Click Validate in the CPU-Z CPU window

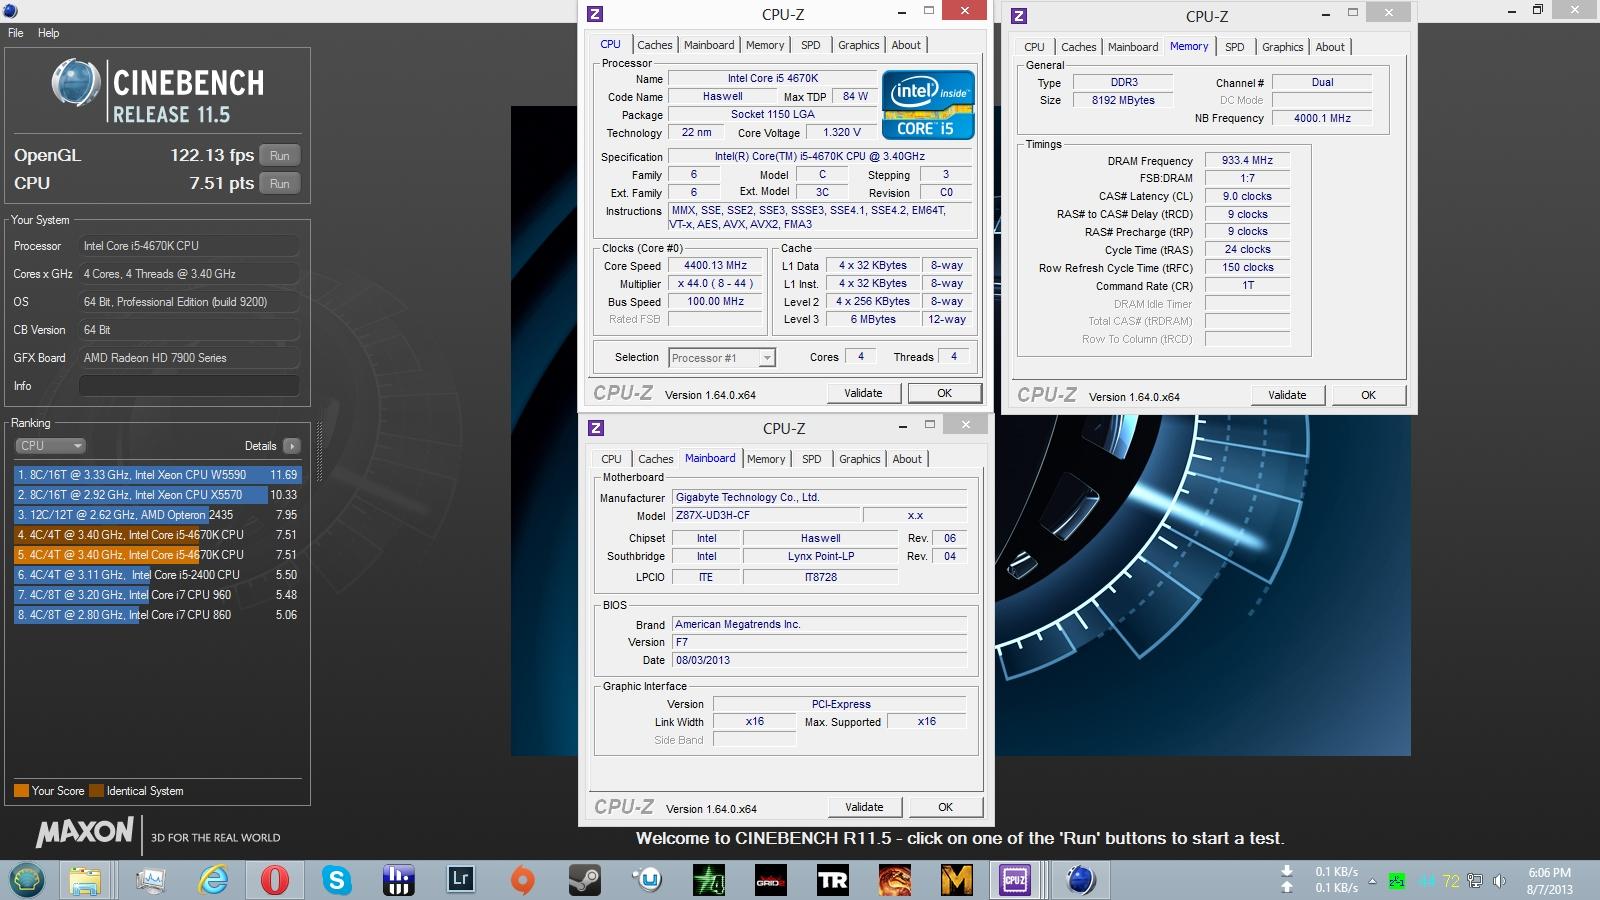coord(863,393)
